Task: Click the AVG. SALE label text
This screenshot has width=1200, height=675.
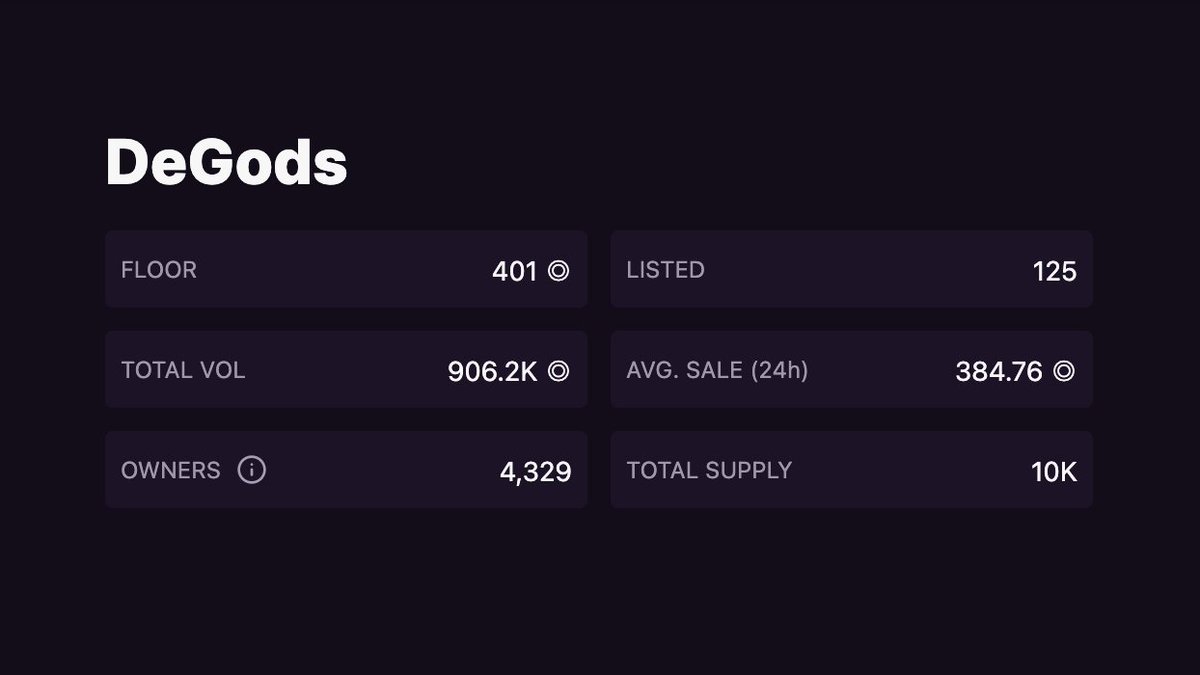Action: point(684,370)
